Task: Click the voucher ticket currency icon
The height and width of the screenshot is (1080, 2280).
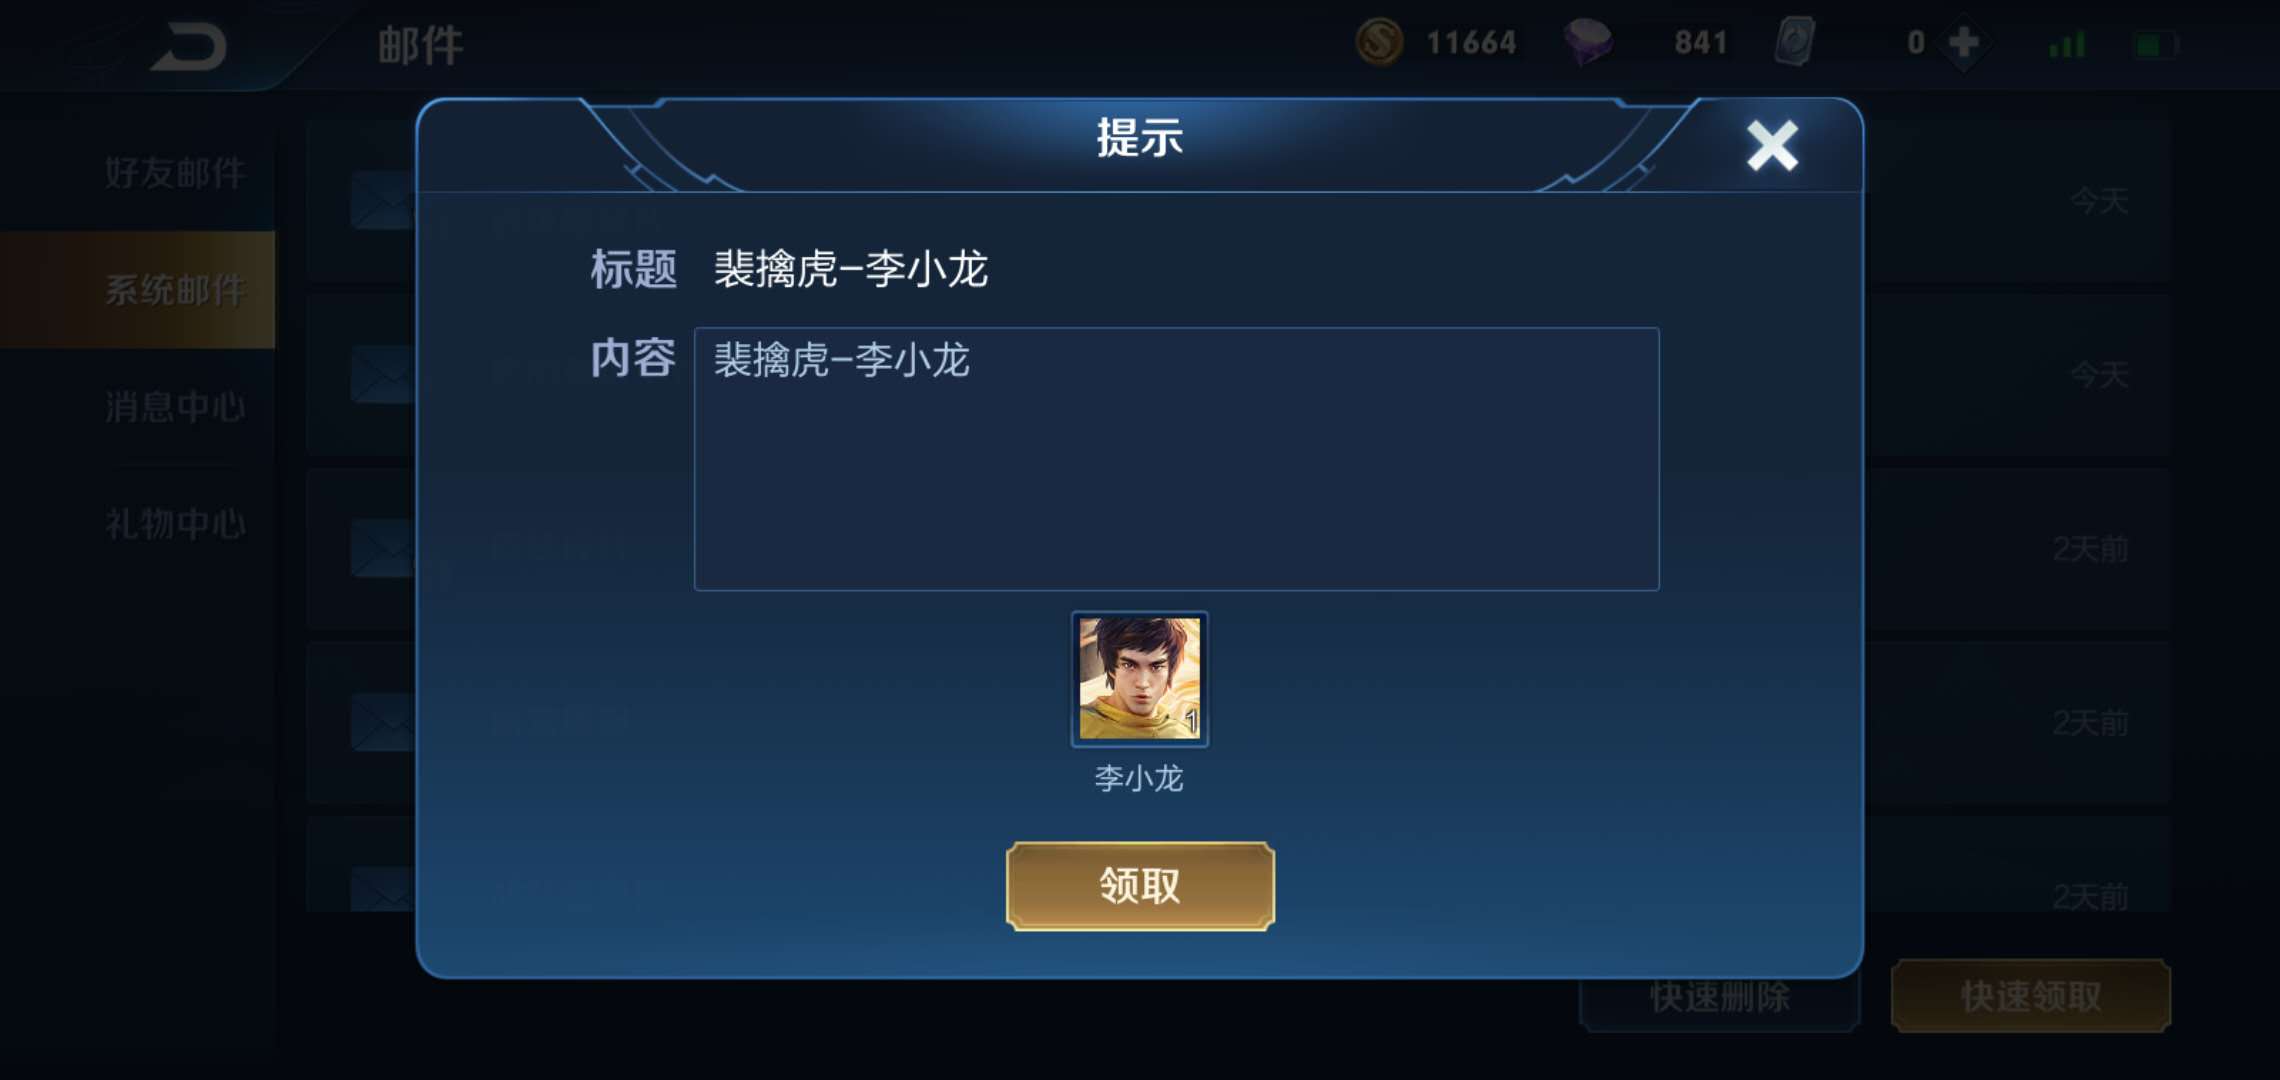Action: coord(1795,43)
